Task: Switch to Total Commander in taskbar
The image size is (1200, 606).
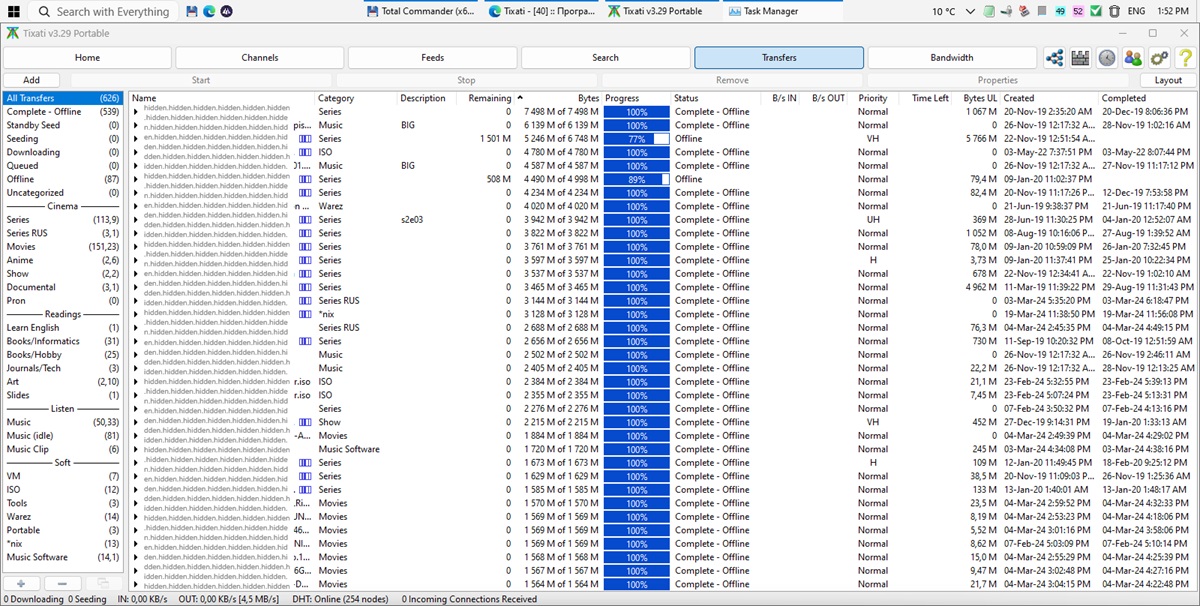Action: [x=421, y=12]
